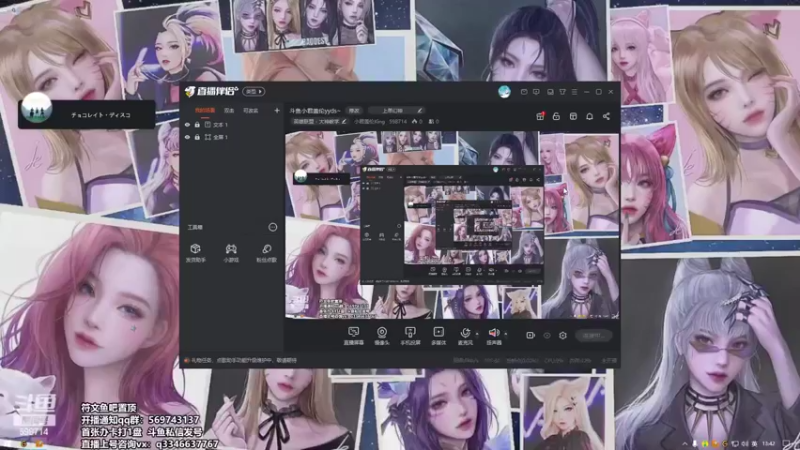Click the room ID 598714 text

point(397,121)
